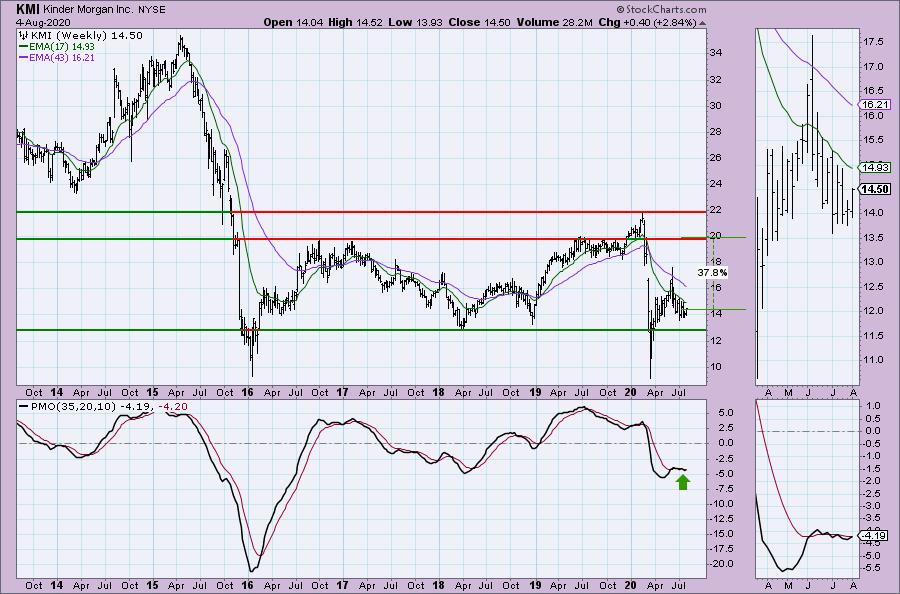Select the Chg +0.40 (+2.84%) readout

point(647,22)
